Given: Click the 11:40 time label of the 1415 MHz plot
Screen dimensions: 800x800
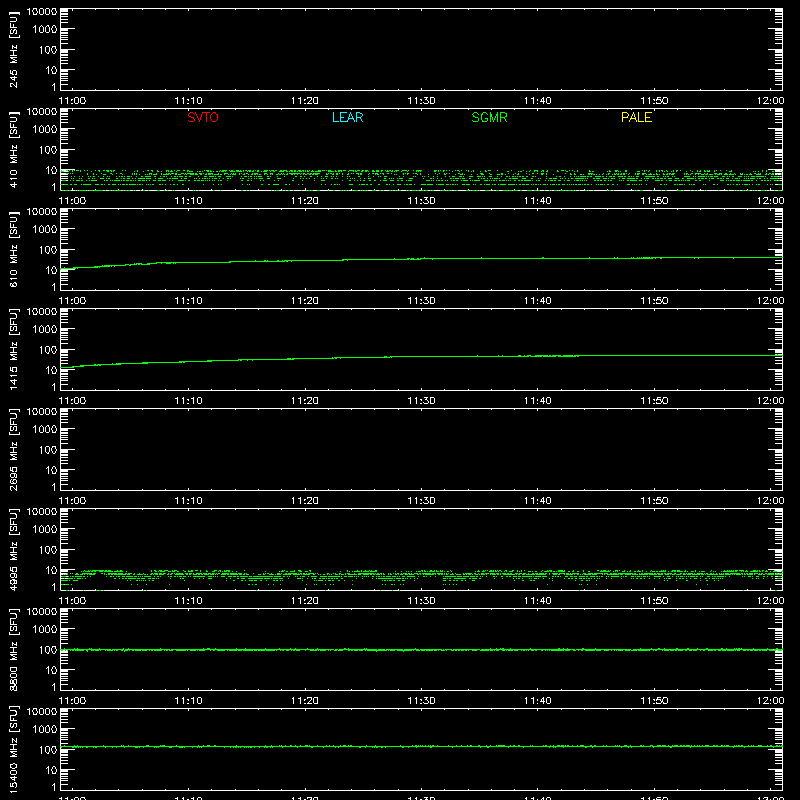Looking at the screenshot, I should [x=538, y=401].
